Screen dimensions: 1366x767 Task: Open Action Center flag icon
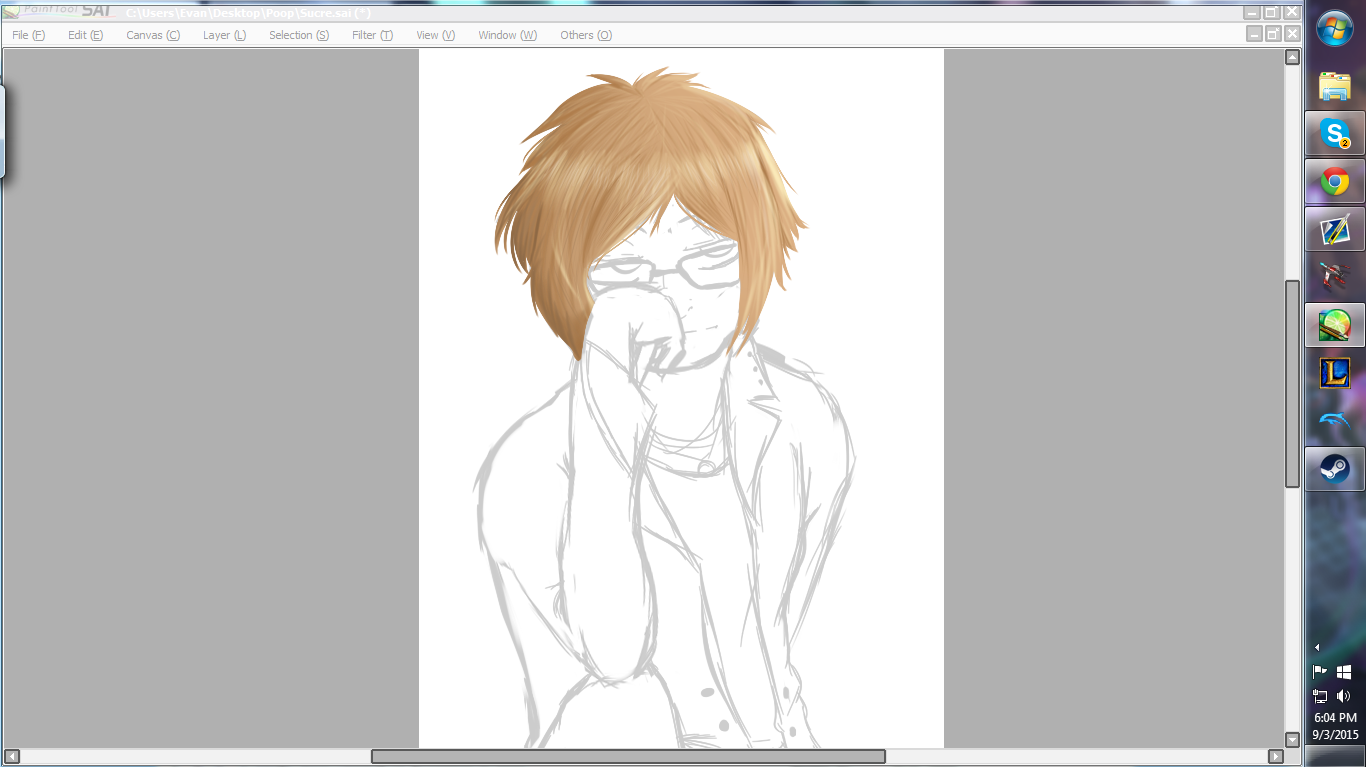coord(1320,672)
